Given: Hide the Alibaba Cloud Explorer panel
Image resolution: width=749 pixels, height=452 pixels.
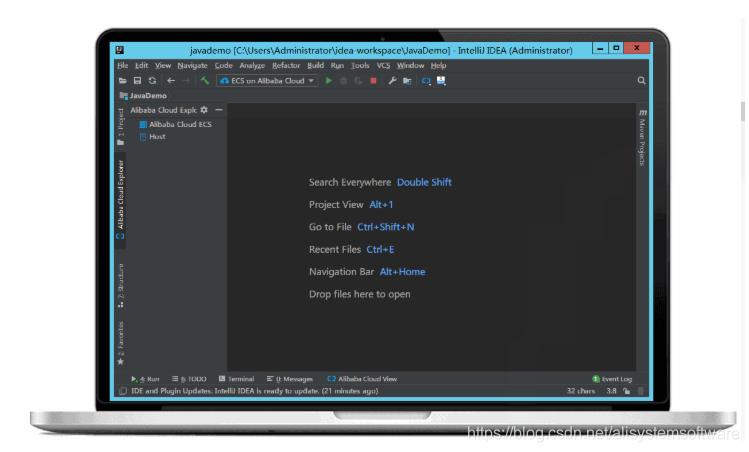Looking at the screenshot, I should (x=219, y=110).
